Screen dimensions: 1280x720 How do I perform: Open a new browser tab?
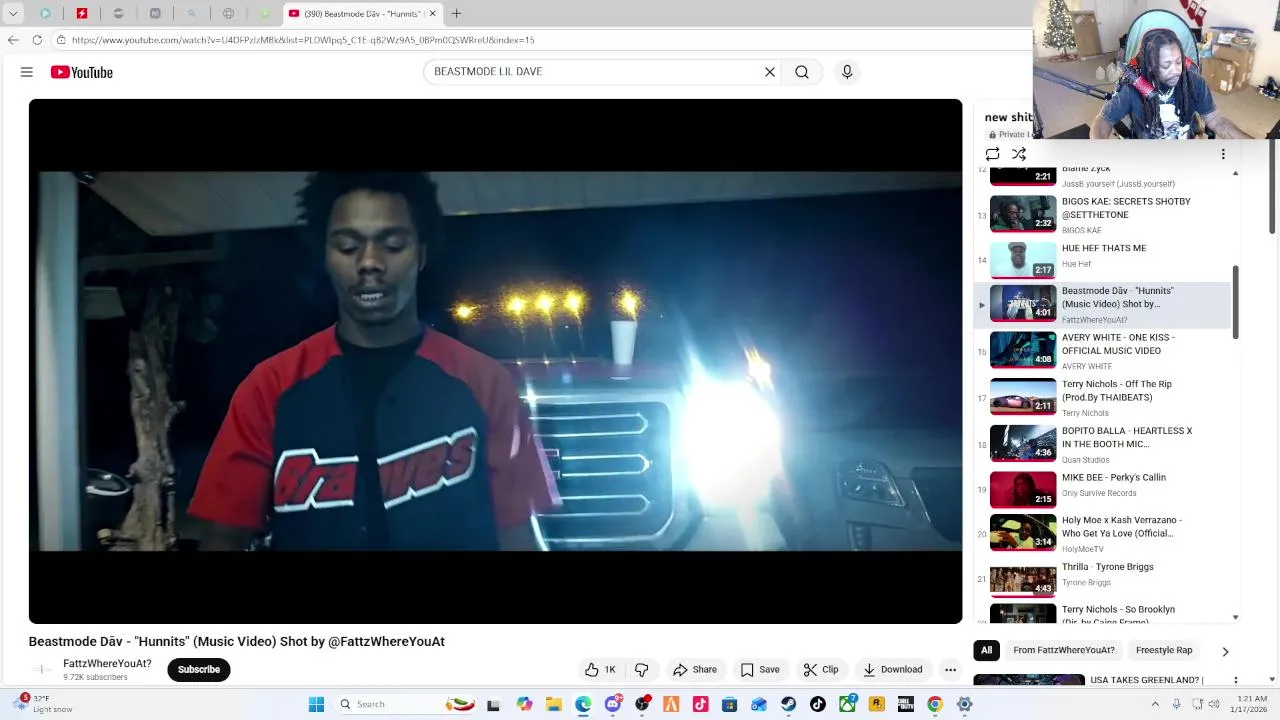pos(456,14)
